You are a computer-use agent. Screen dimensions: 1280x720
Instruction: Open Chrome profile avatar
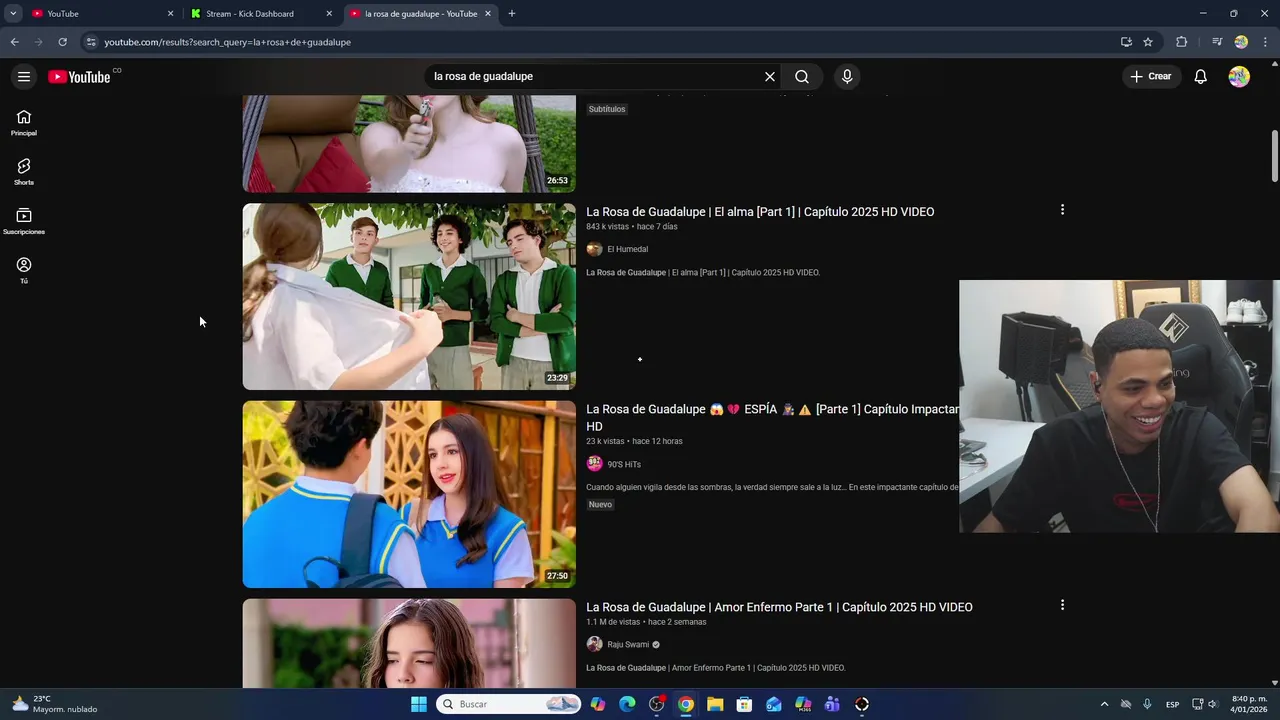coord(1241,42)
